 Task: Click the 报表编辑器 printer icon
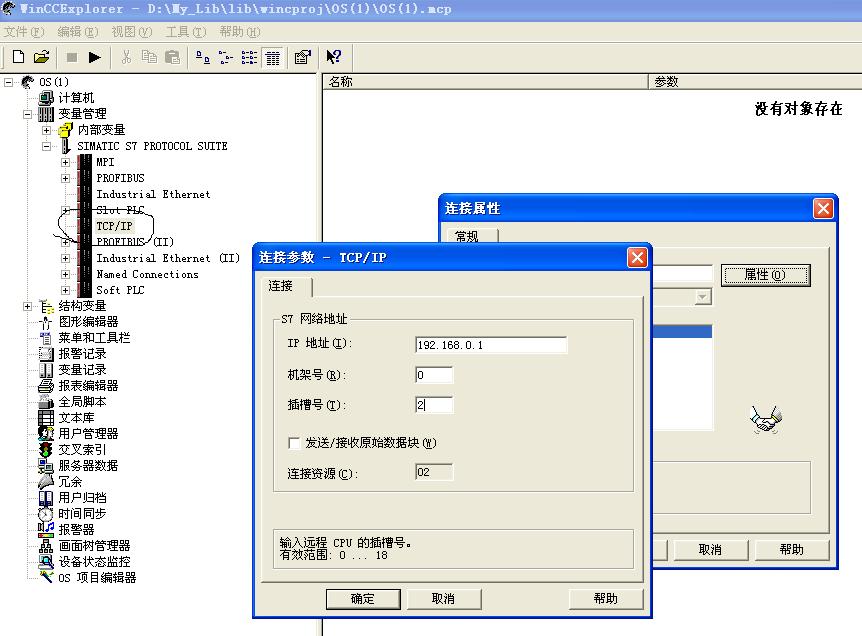pos(46,386)
